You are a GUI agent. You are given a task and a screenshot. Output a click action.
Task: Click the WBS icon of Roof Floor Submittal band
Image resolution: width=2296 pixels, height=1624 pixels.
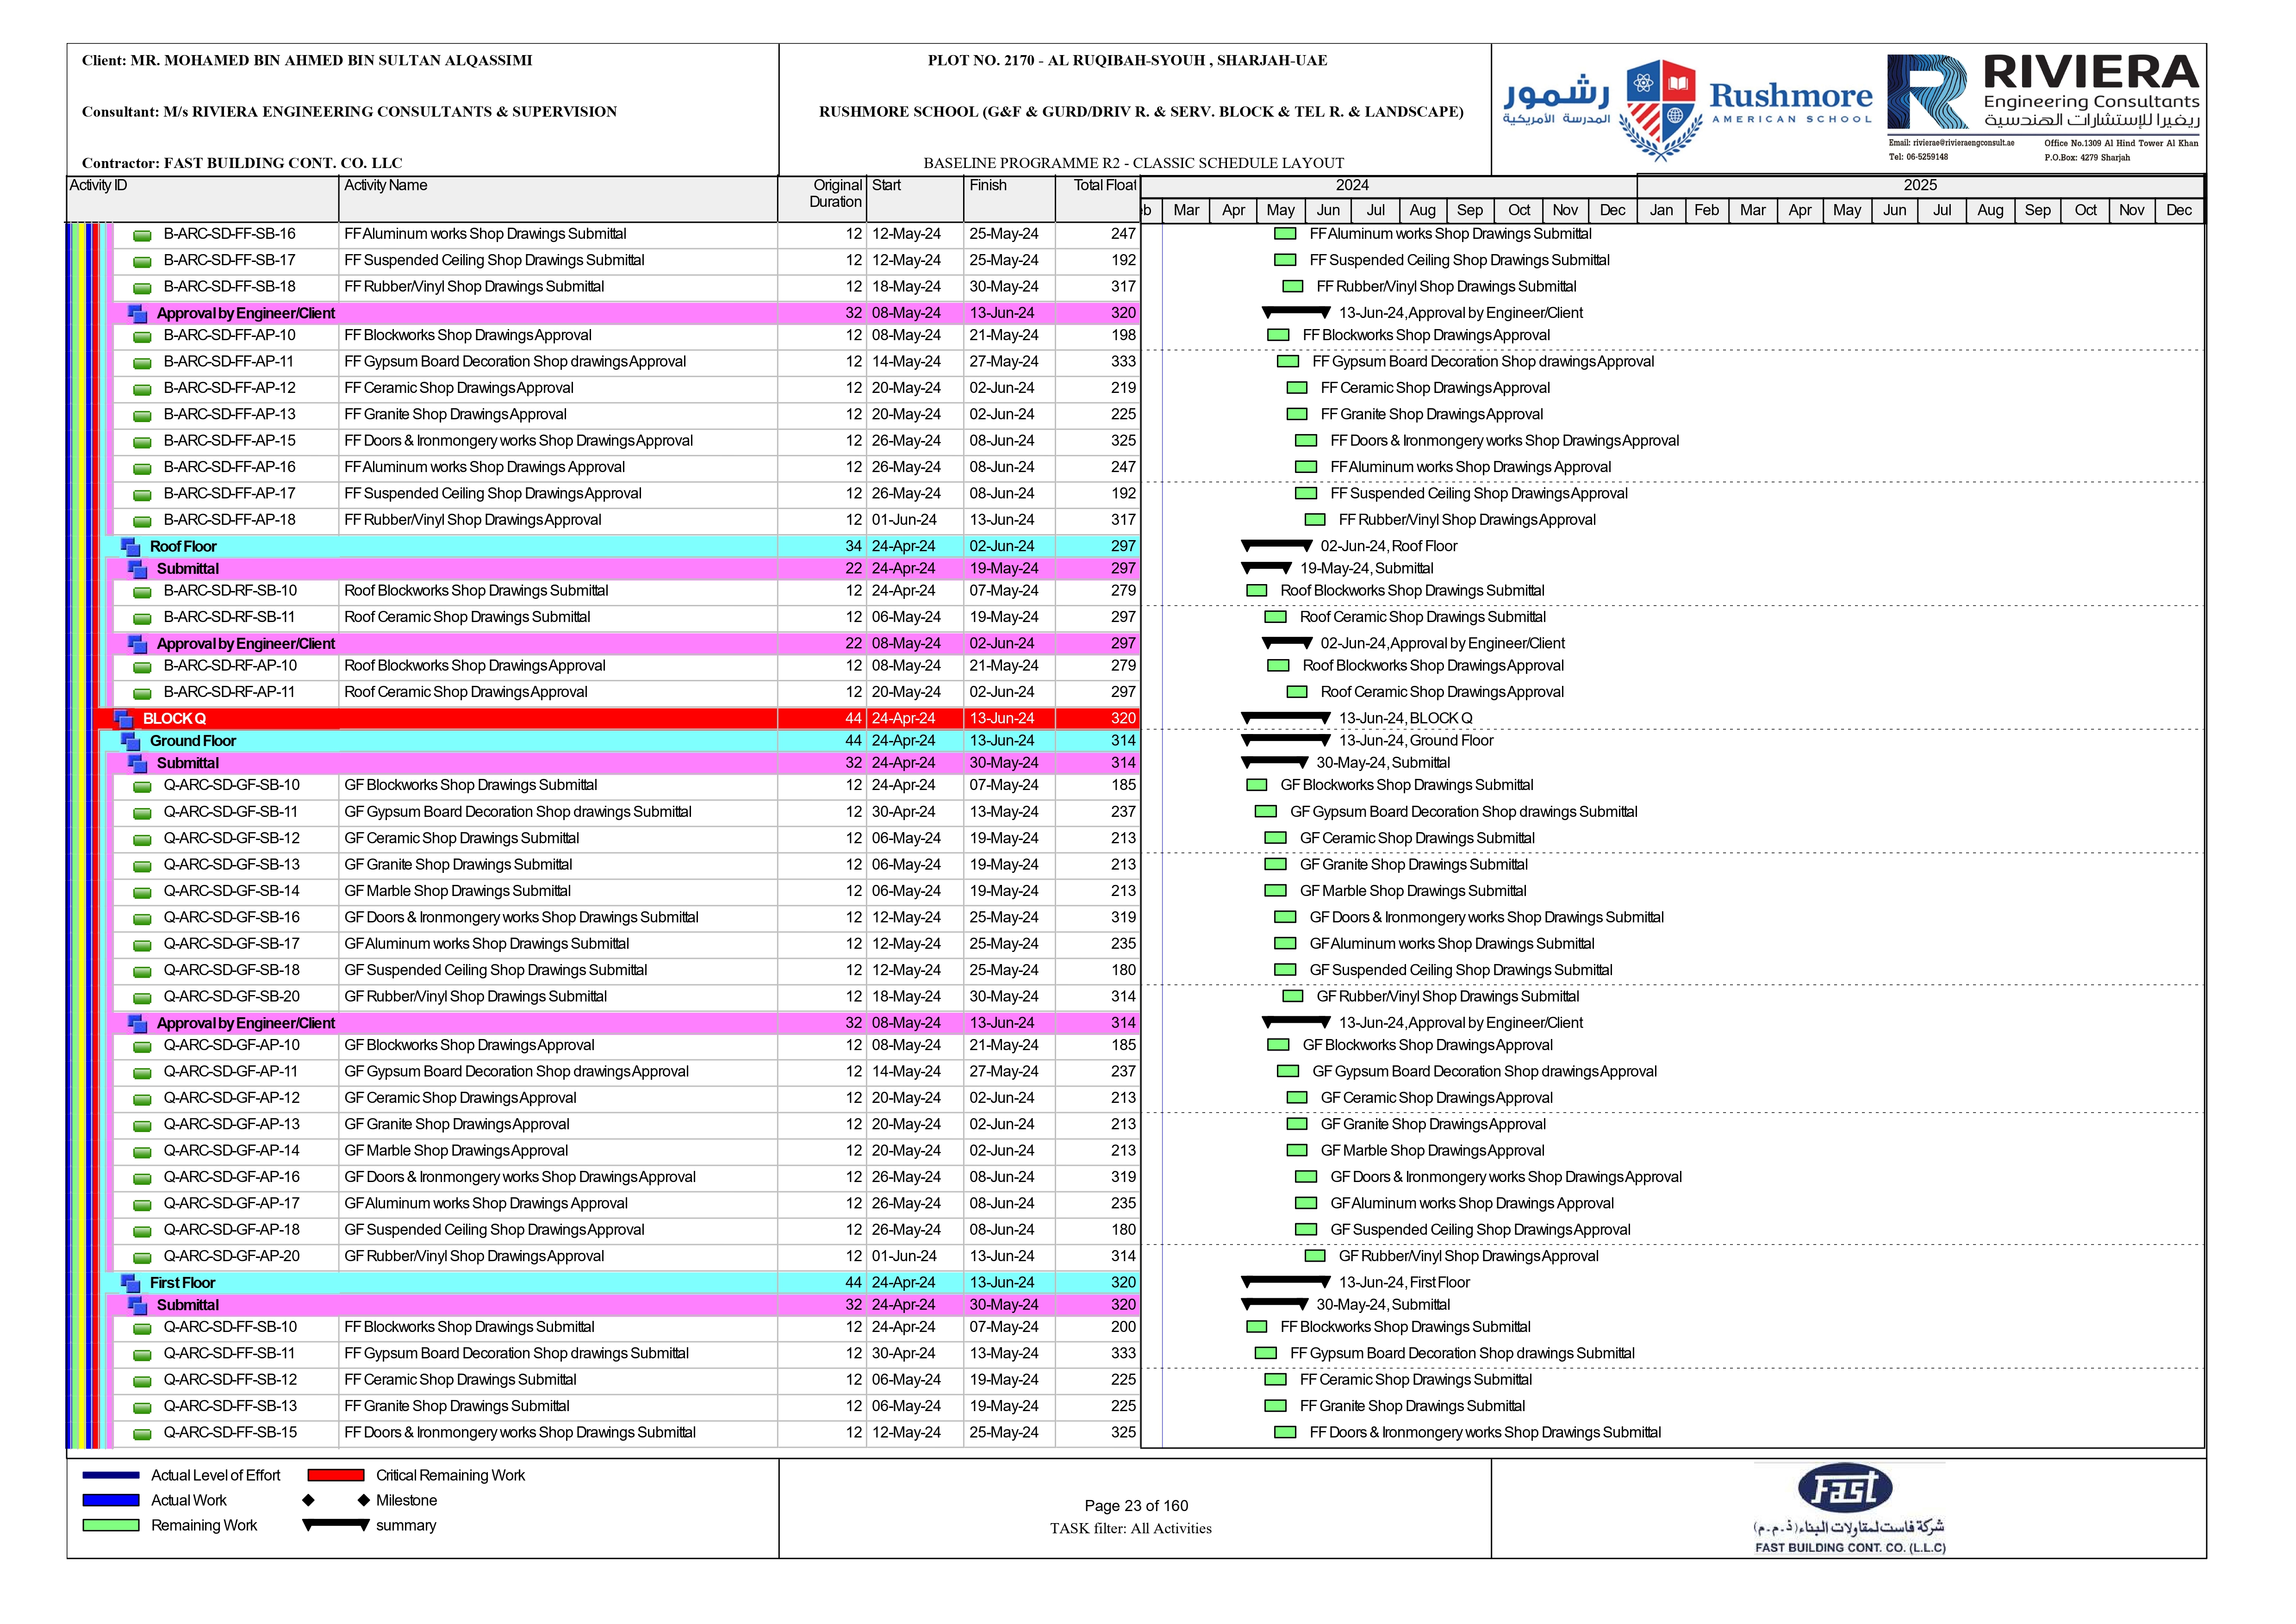coord(138,568)
